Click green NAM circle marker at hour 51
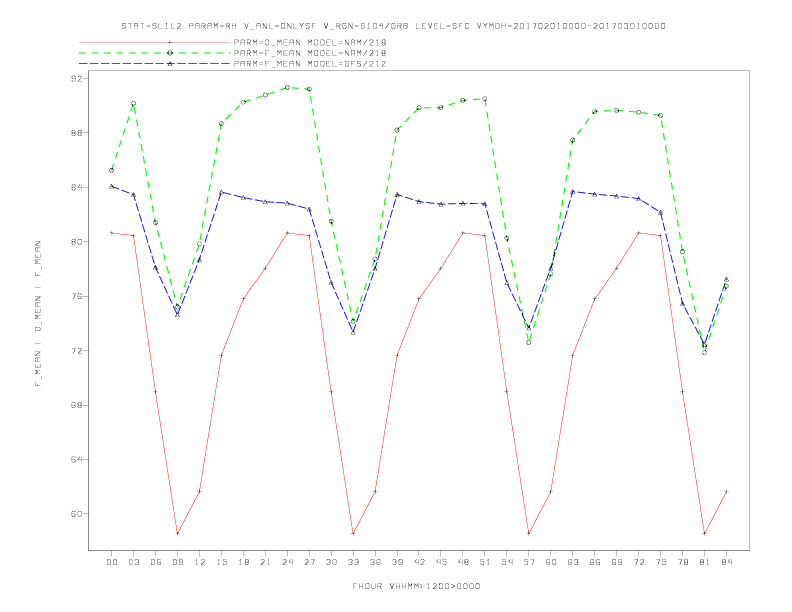Screen dimensions: 792x612 485,99
